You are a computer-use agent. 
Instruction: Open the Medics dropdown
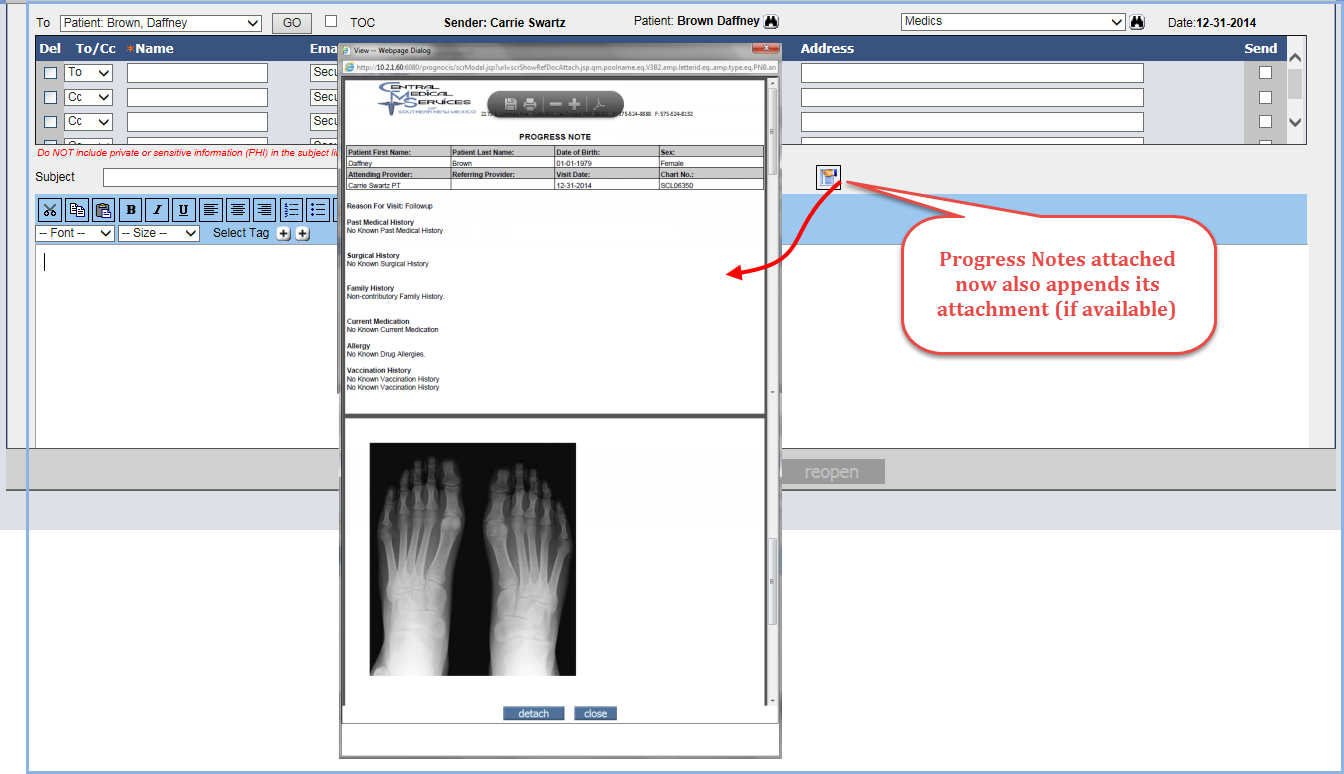[x=1013, y=21]
